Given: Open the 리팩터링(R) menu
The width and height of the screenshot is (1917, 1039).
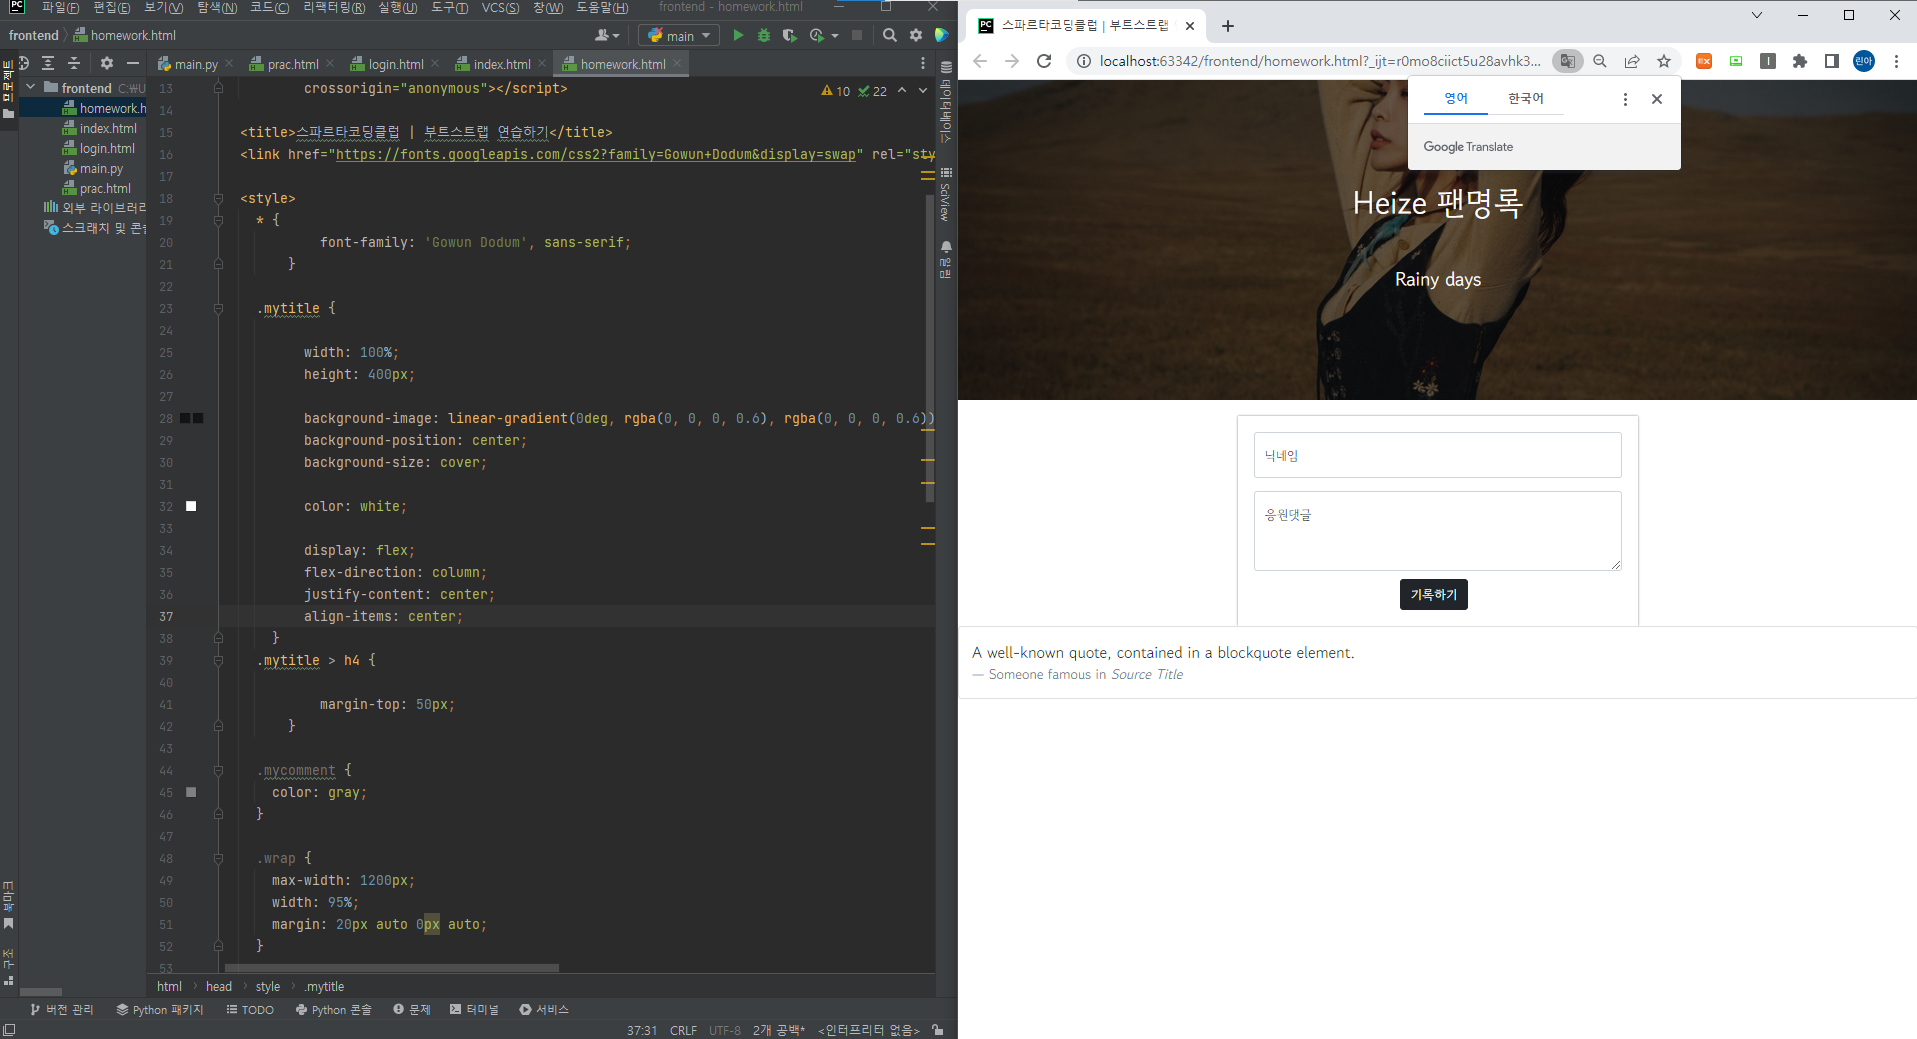Looking at the screenshot, I should point(334,8).
